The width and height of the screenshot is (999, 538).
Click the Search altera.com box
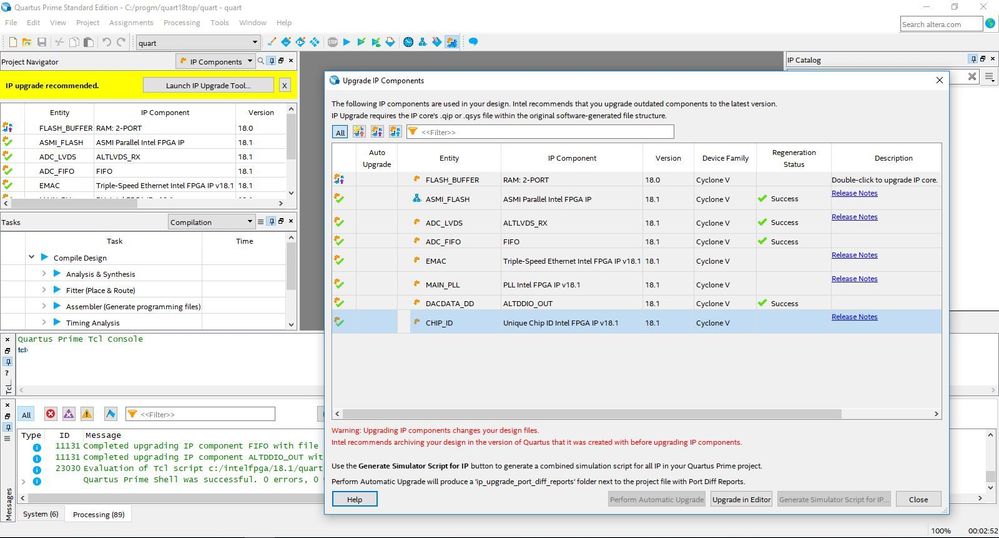(941, 24)
